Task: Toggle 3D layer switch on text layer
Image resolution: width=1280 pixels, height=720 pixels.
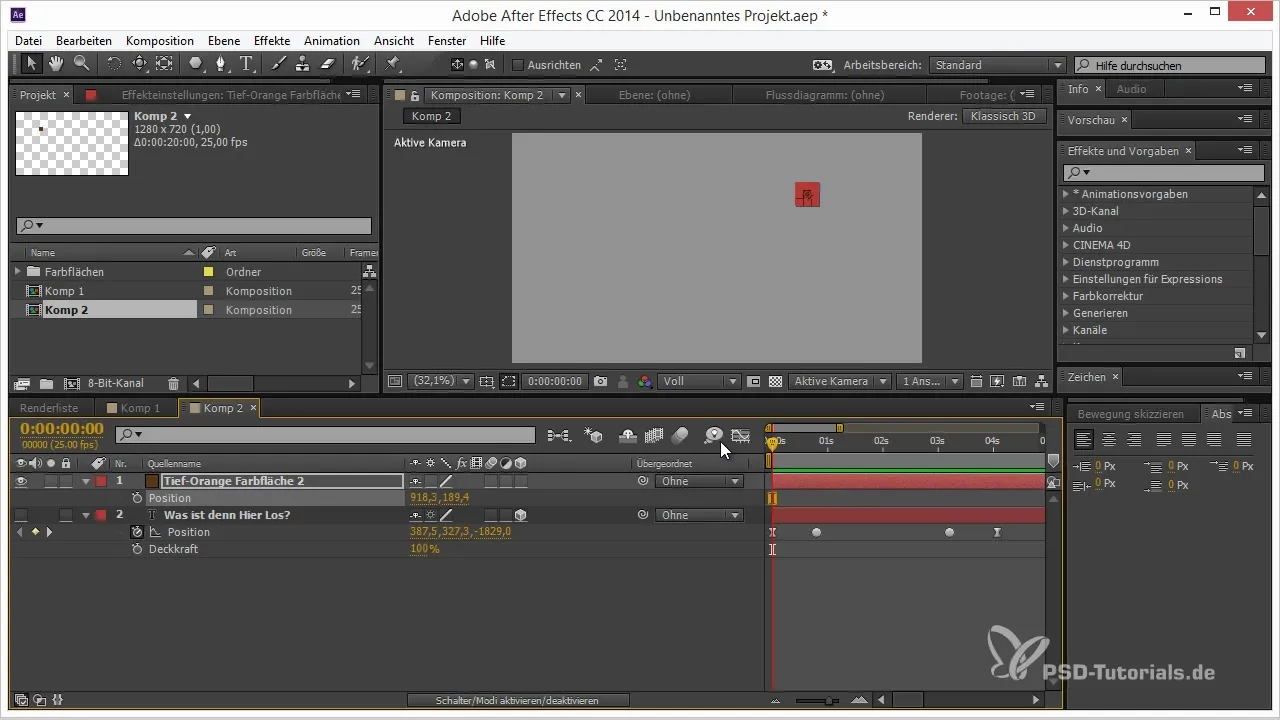Action: [521, 515]
